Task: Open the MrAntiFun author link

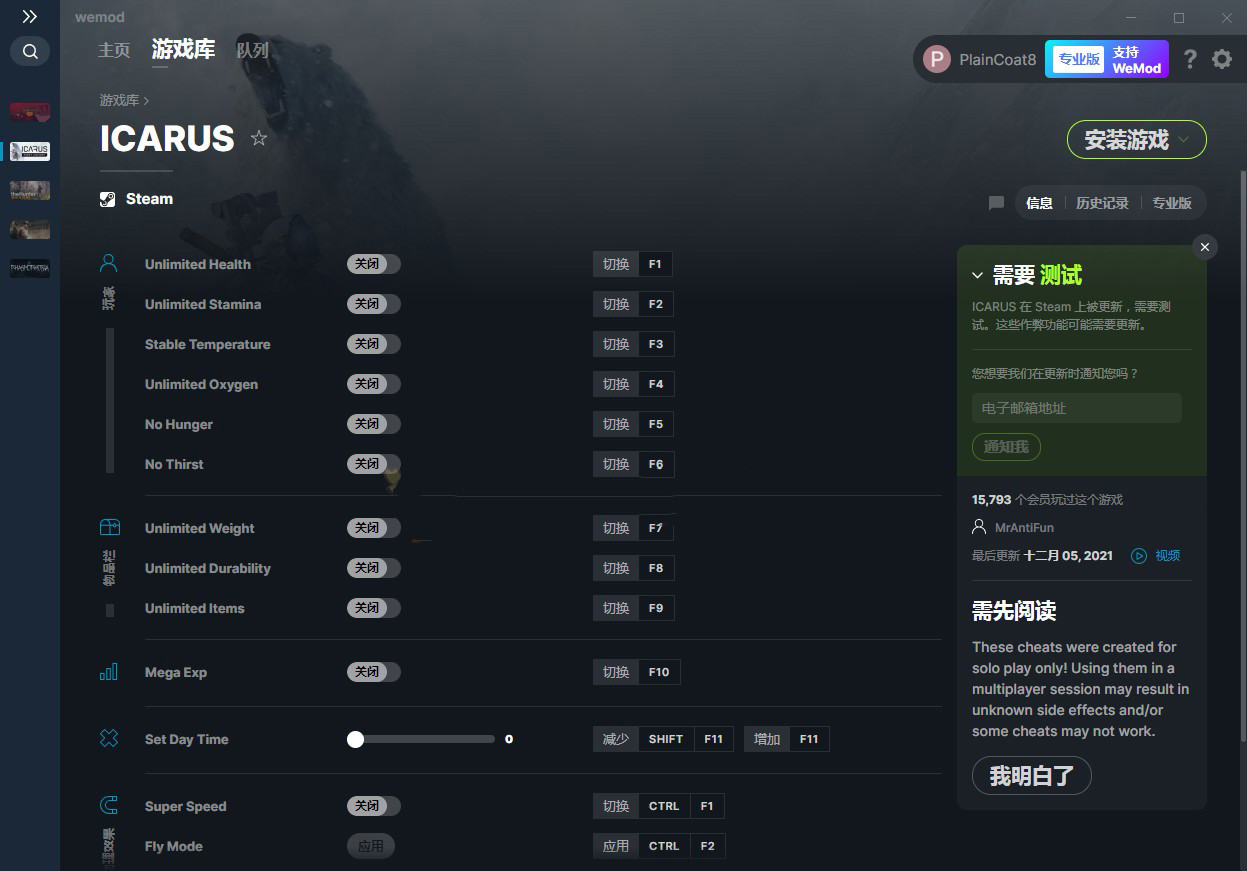Action: (1024, 527)
